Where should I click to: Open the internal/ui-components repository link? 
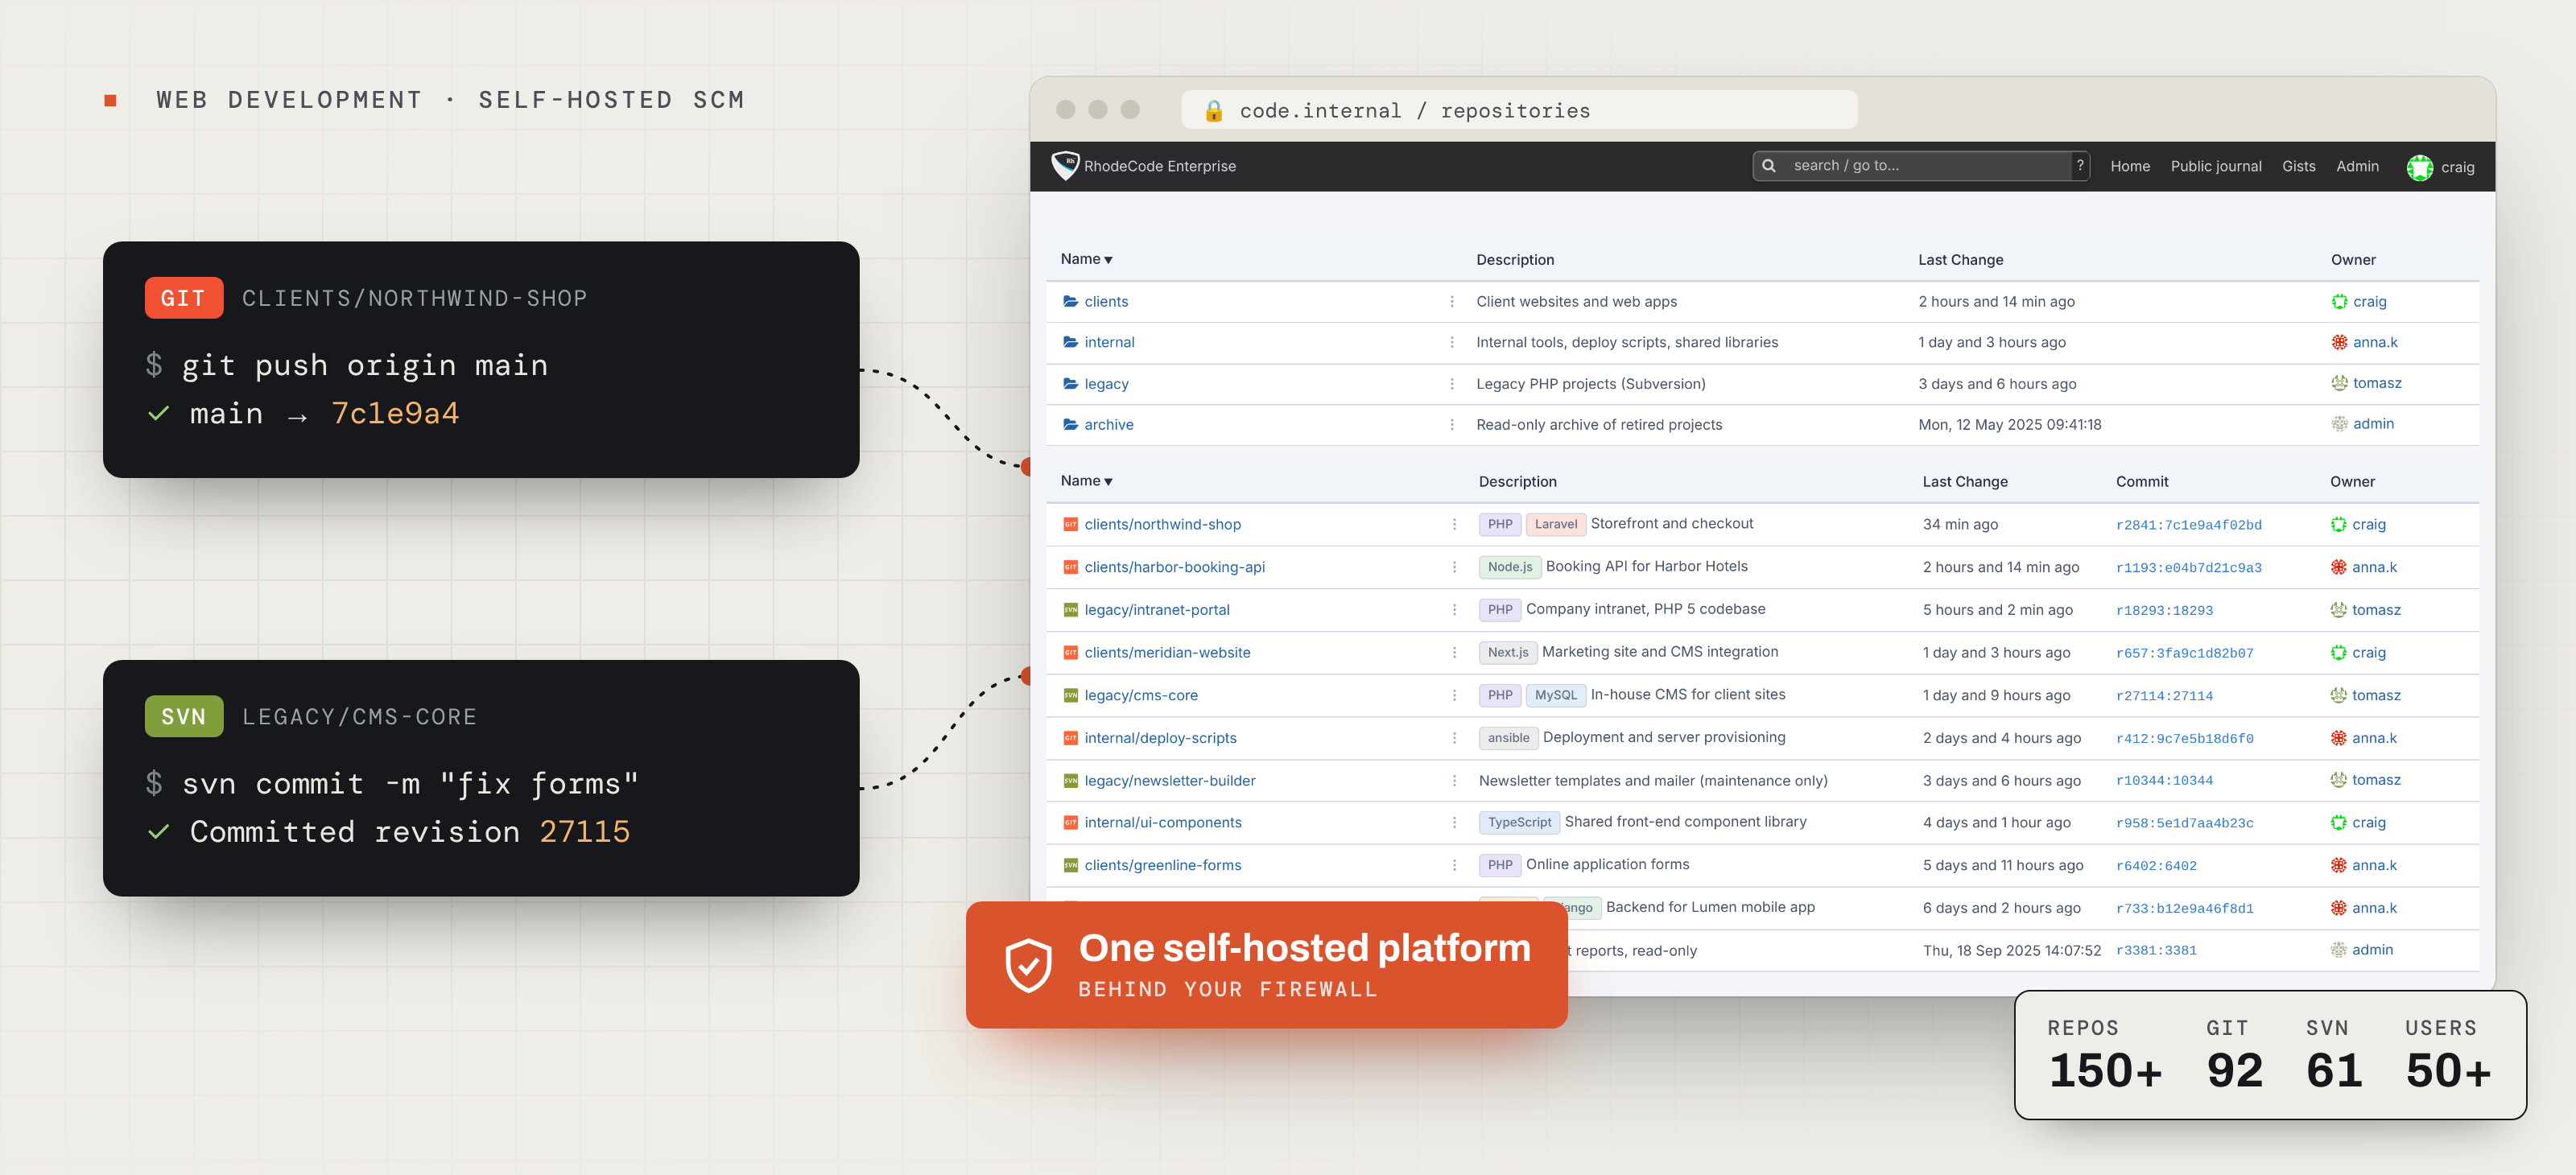[x=1162, y=822]
